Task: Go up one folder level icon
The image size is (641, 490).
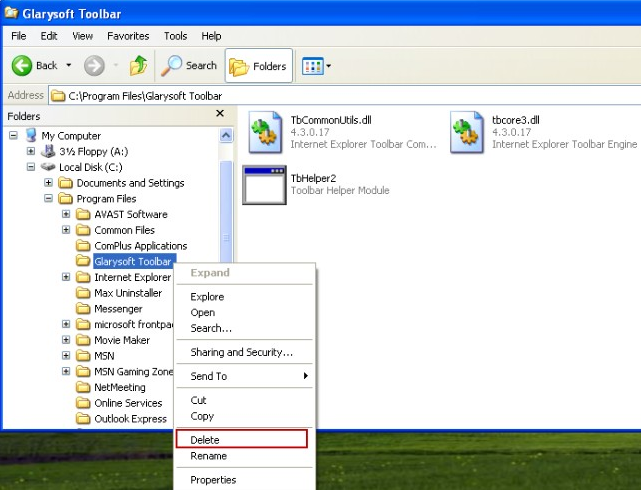Action: tap(139, 65)
